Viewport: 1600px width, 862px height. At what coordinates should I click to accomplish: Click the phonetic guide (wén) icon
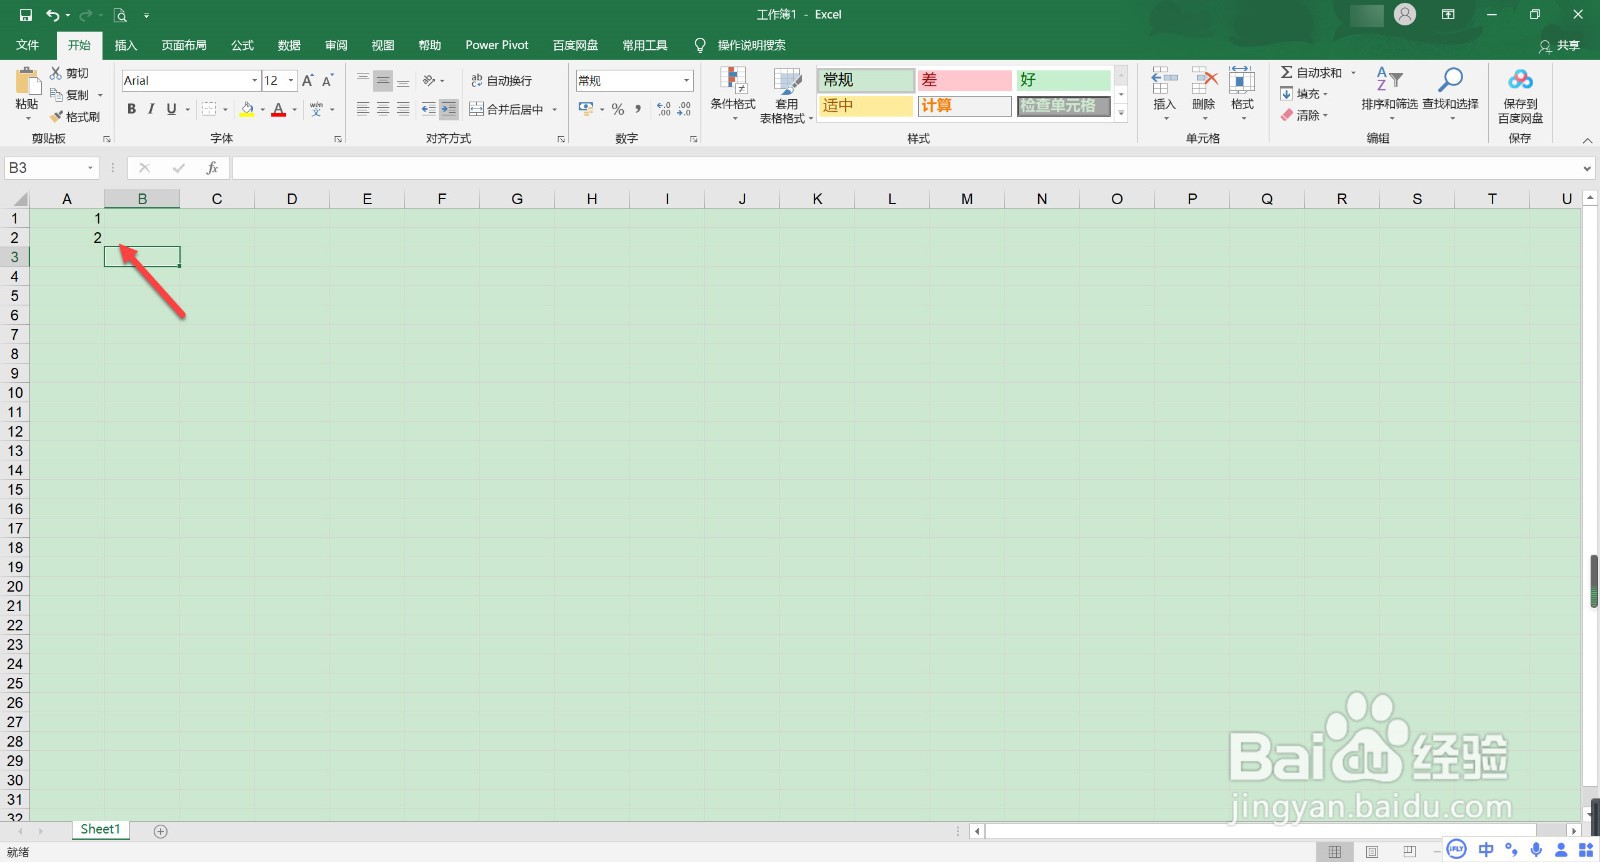(316, 109)
